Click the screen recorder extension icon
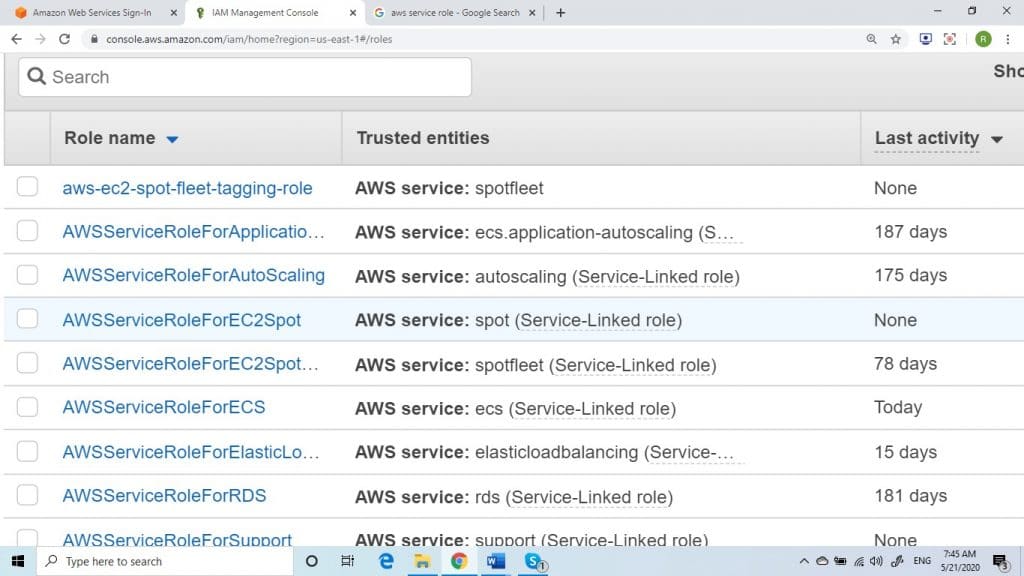This screenshot has width=1024, height=576. 950,39
